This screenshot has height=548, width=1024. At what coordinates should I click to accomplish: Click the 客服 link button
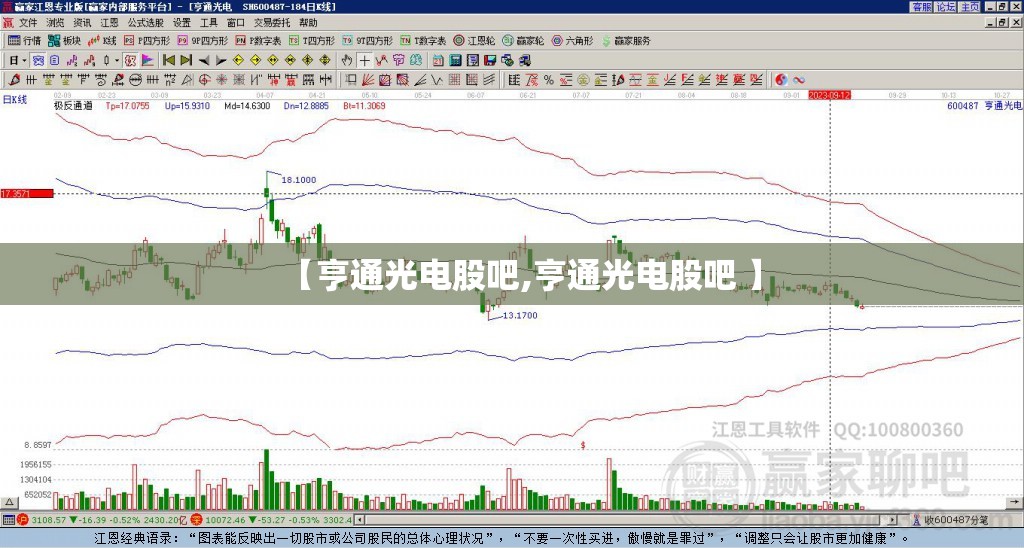coord(921,7)
